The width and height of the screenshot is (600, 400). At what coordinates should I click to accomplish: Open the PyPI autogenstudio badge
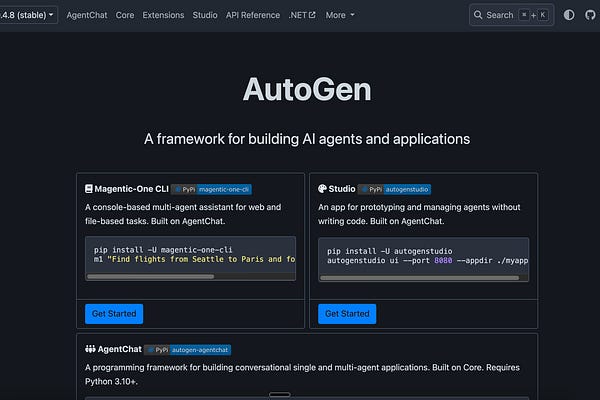[x=394, y=189]
